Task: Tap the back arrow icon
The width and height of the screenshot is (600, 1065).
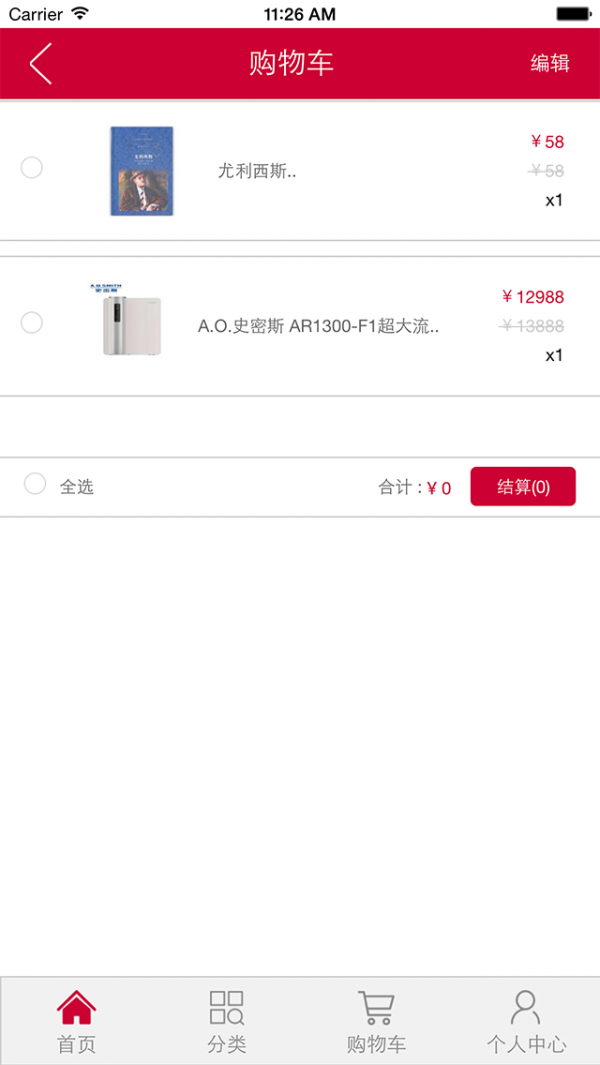Action: 40,64
